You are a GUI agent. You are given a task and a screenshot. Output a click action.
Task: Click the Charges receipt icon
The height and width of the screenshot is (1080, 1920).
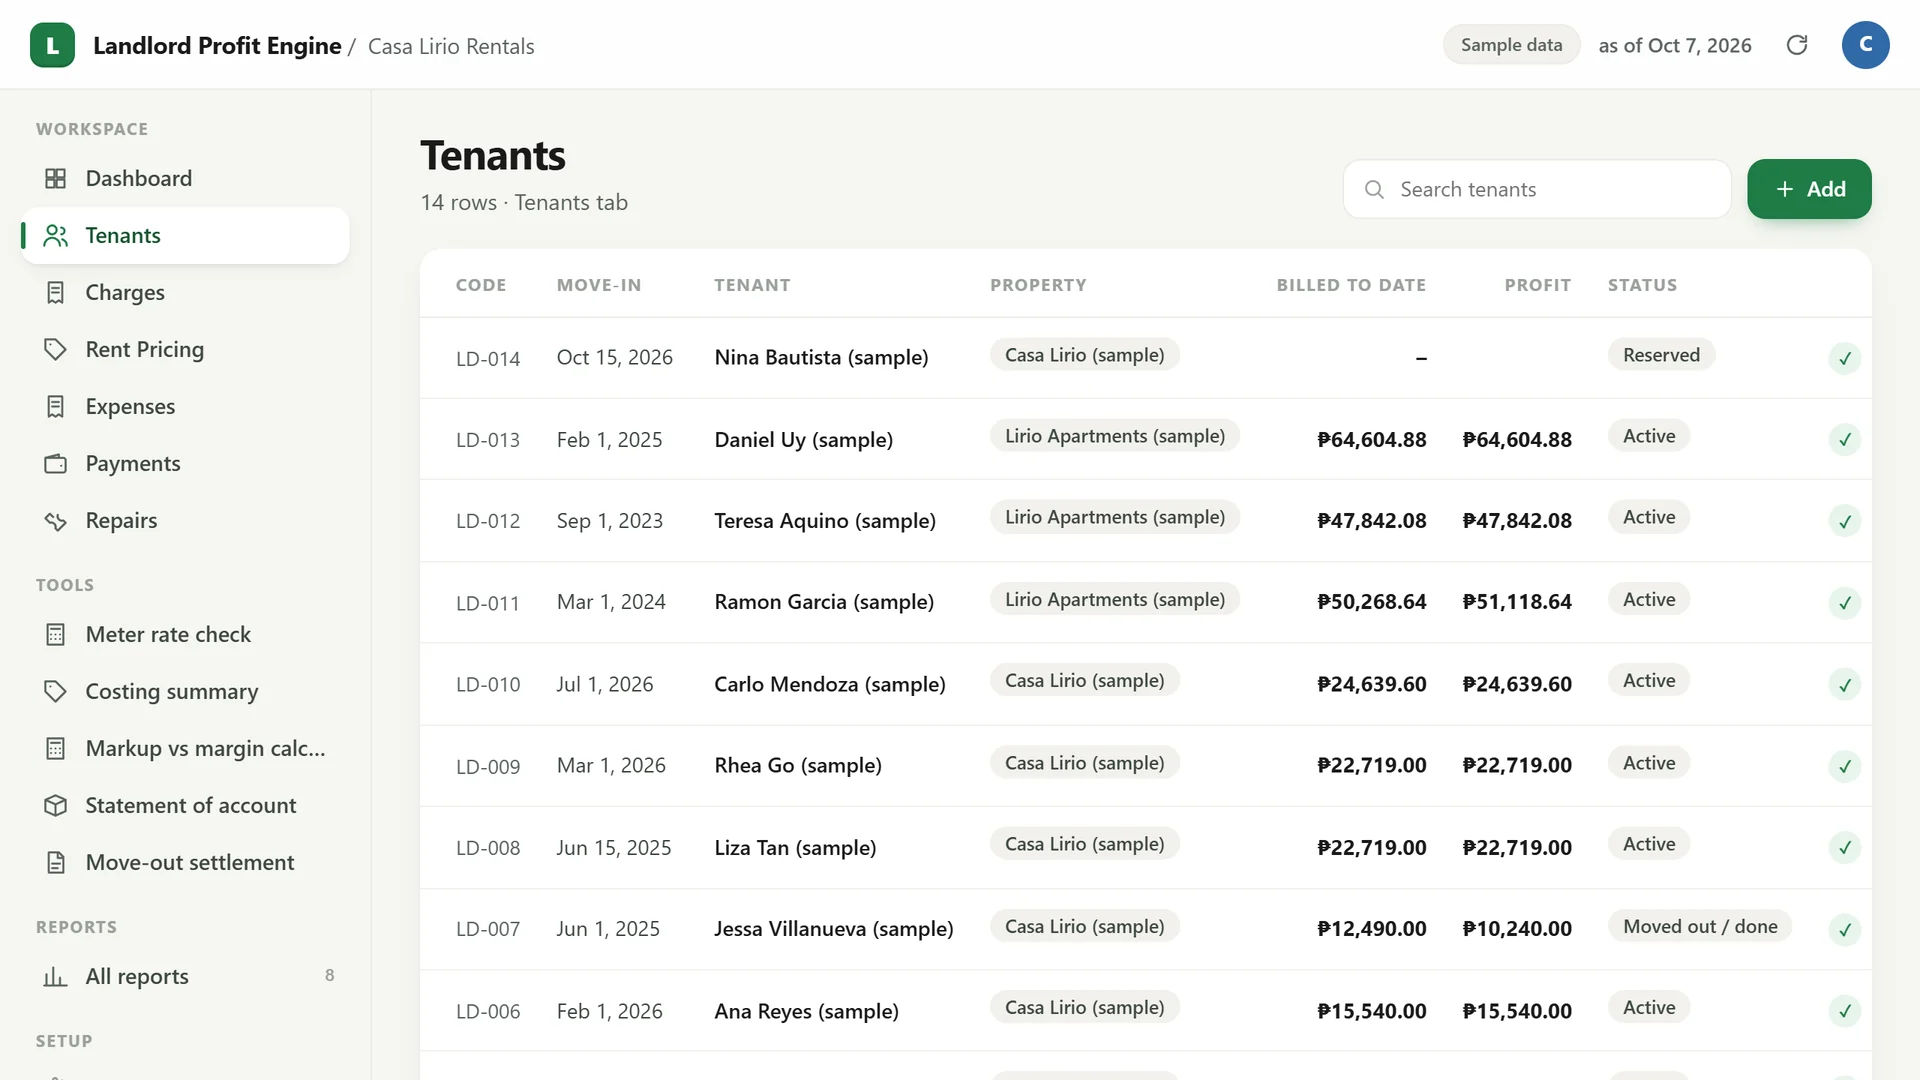point(56,292)
